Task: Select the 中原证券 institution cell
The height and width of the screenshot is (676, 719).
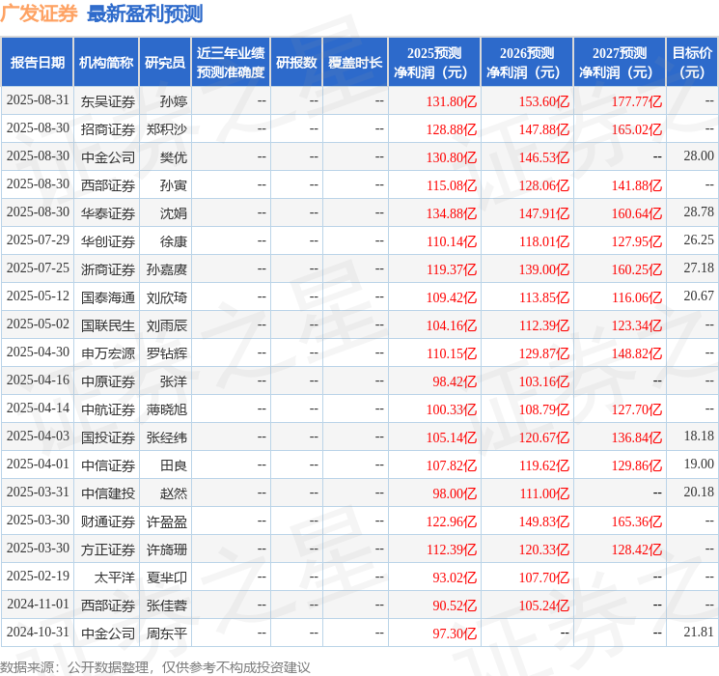Action: 106,381
